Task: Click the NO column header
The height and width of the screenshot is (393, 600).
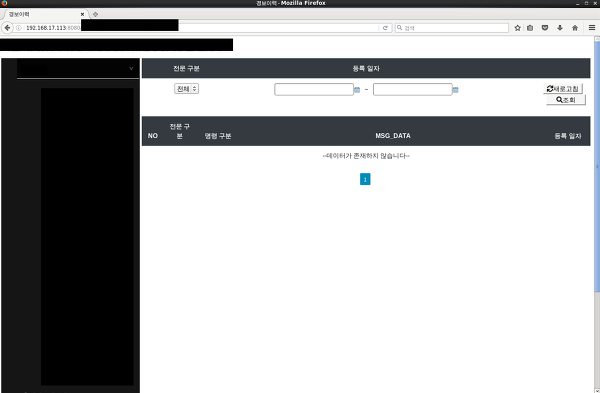Action: [153, 136]
